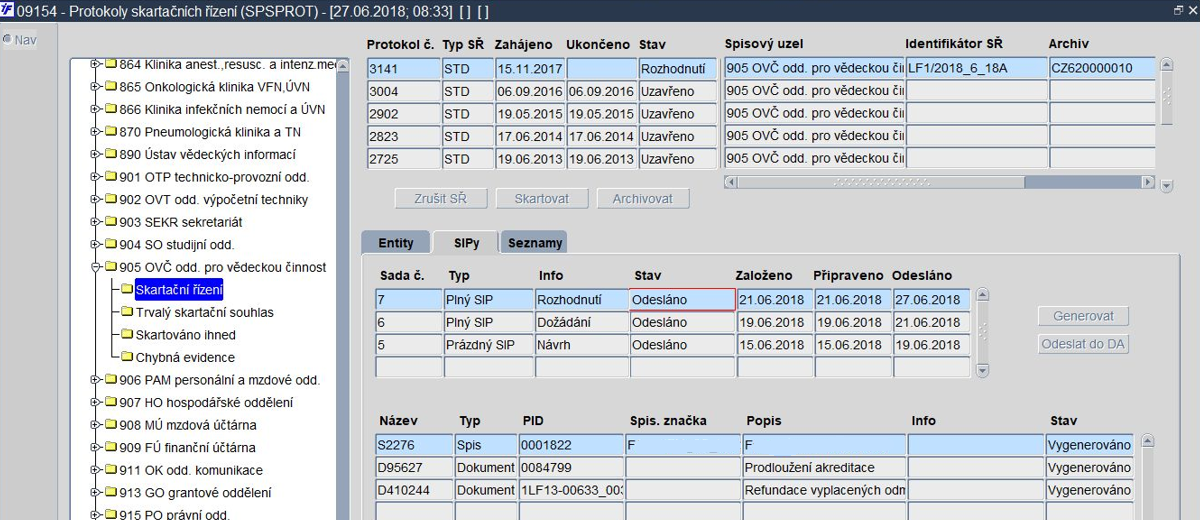1200x520 pixels.
Task: Click the Generovat button
Action: click(1083, 316)
